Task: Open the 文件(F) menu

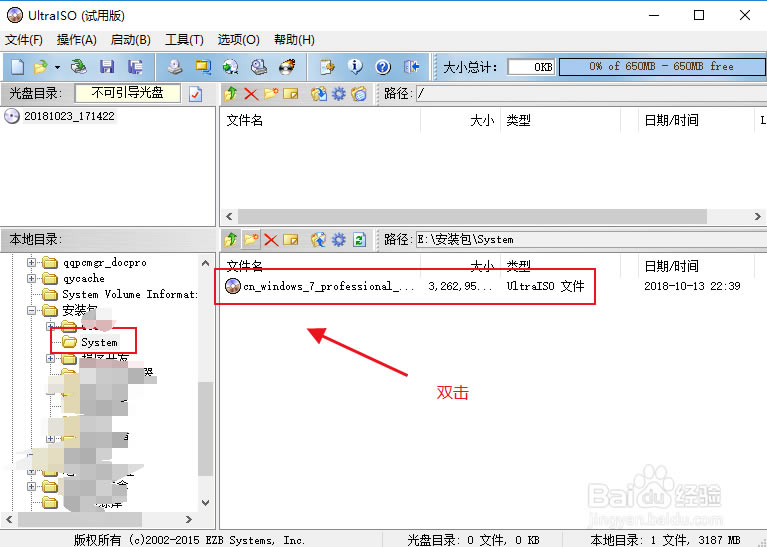Action: click(24, 40)
